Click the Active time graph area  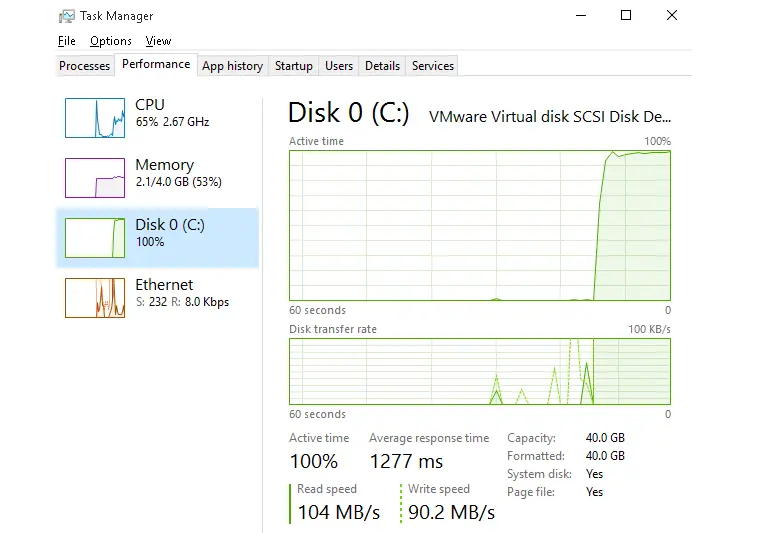480,225
